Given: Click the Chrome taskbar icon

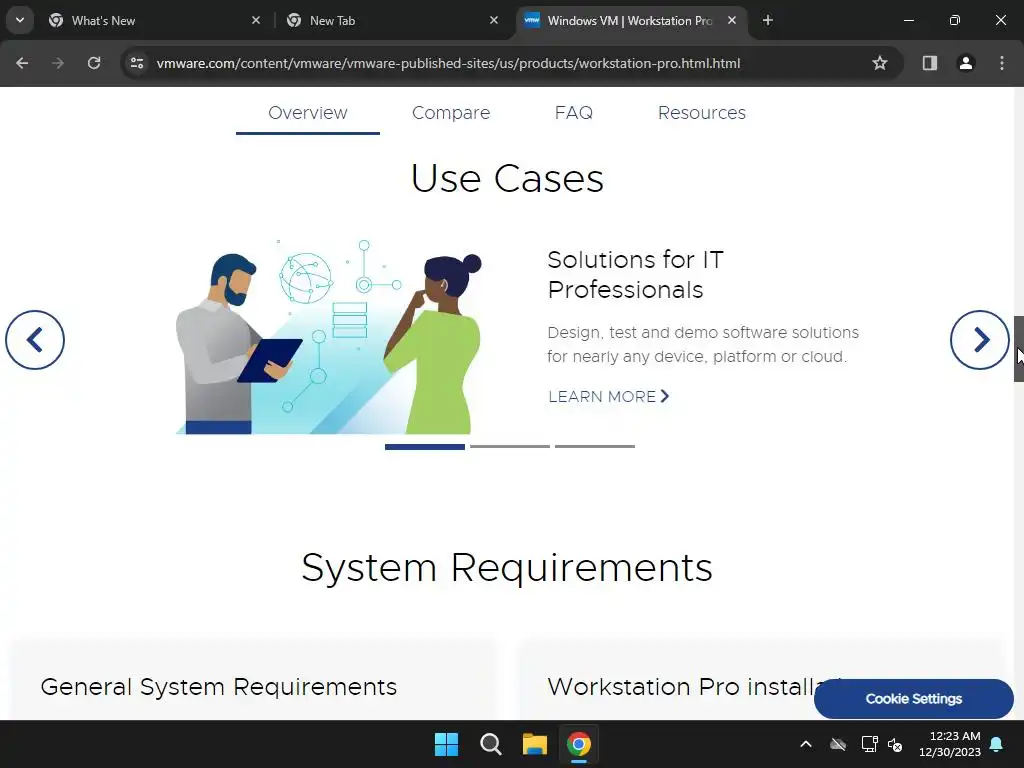Looking at the screenshot, I should (x=579, y=744).
